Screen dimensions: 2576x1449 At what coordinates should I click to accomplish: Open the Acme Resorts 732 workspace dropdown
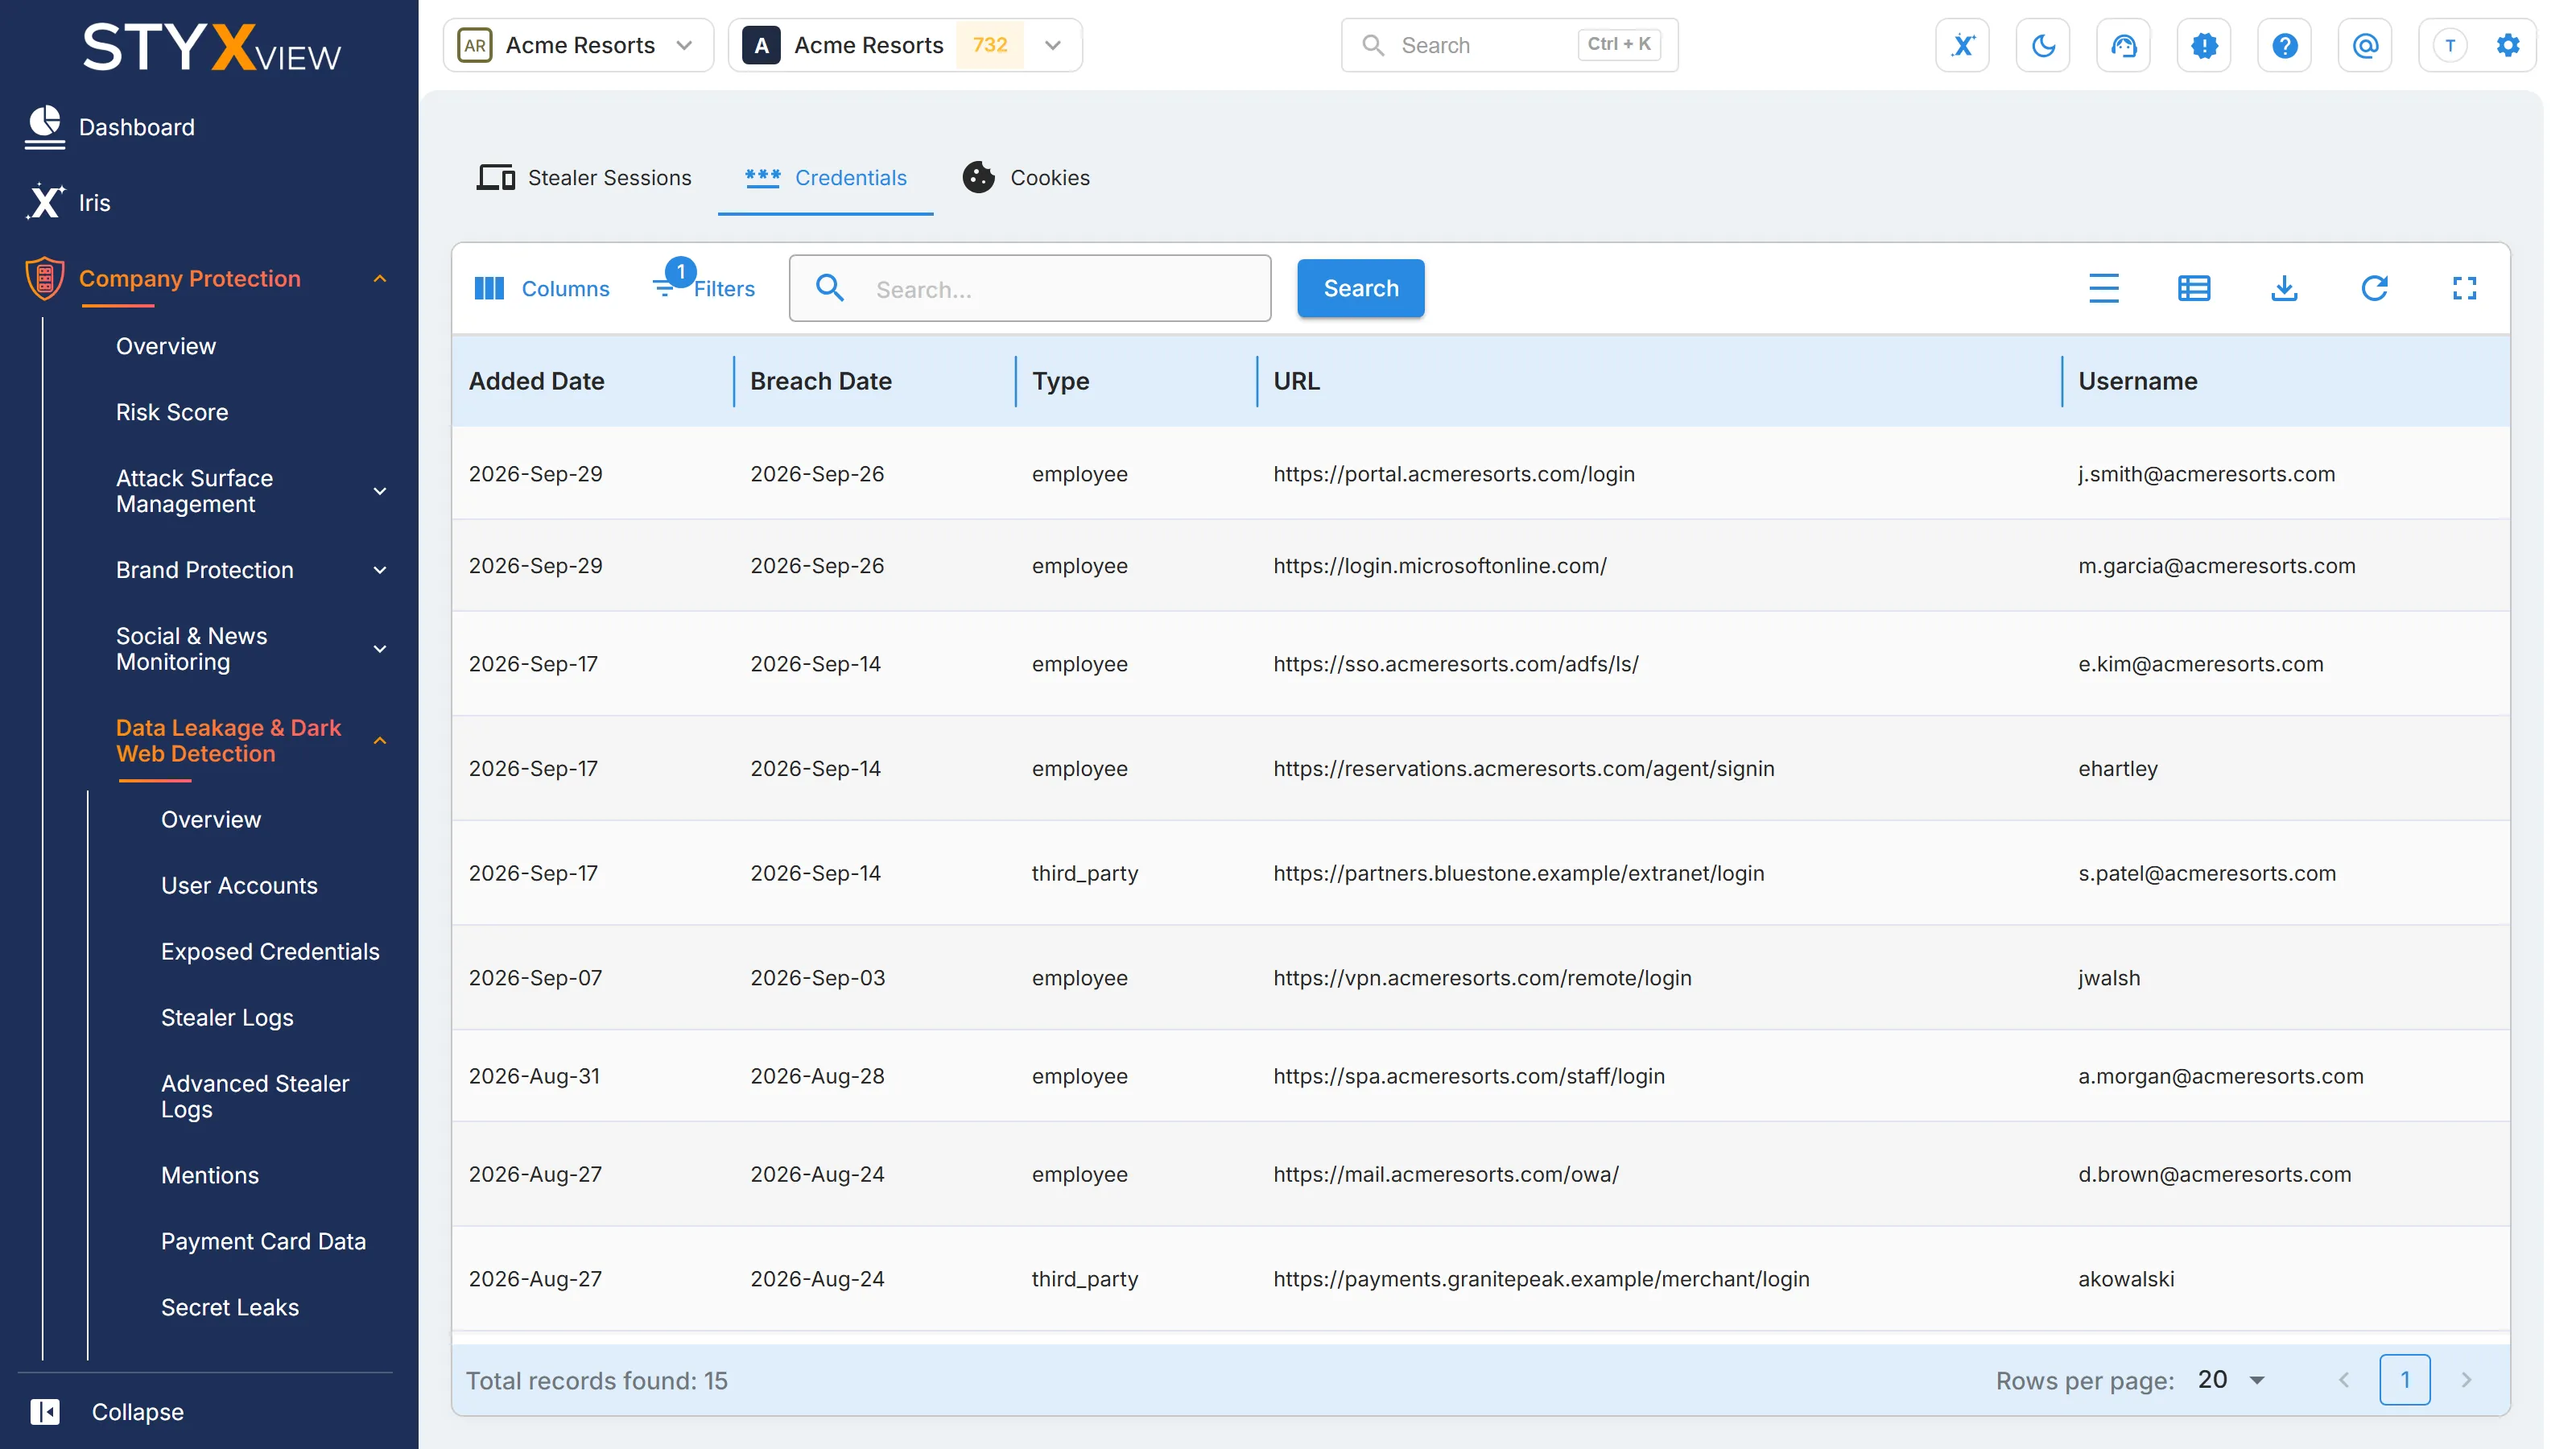tap(905, 45)
